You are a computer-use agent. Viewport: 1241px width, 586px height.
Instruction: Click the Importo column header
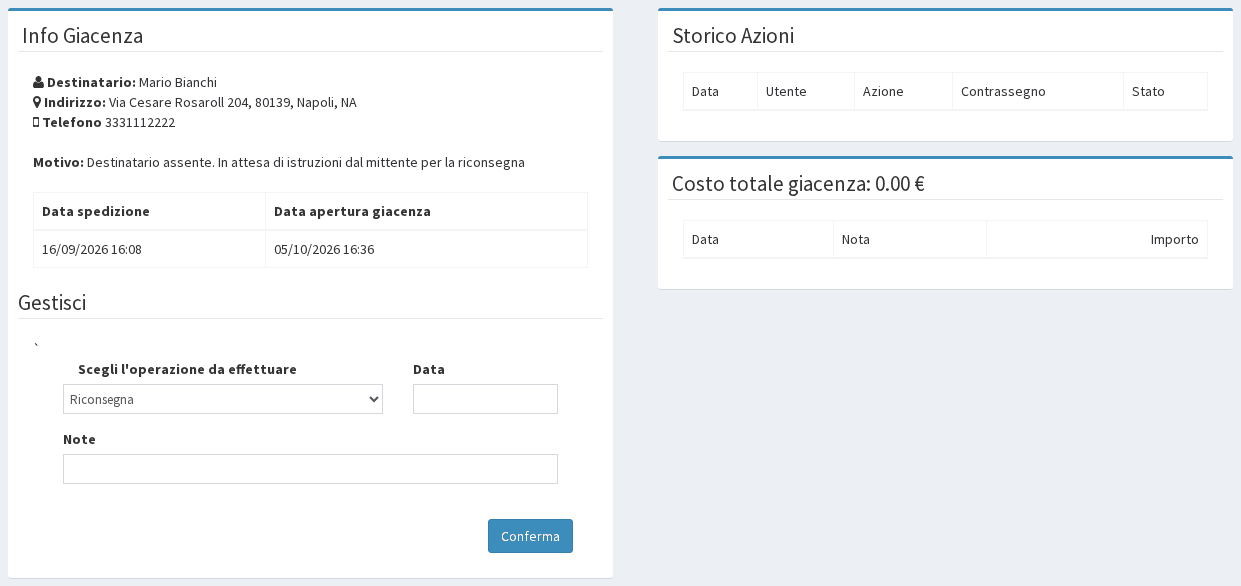1097,239
